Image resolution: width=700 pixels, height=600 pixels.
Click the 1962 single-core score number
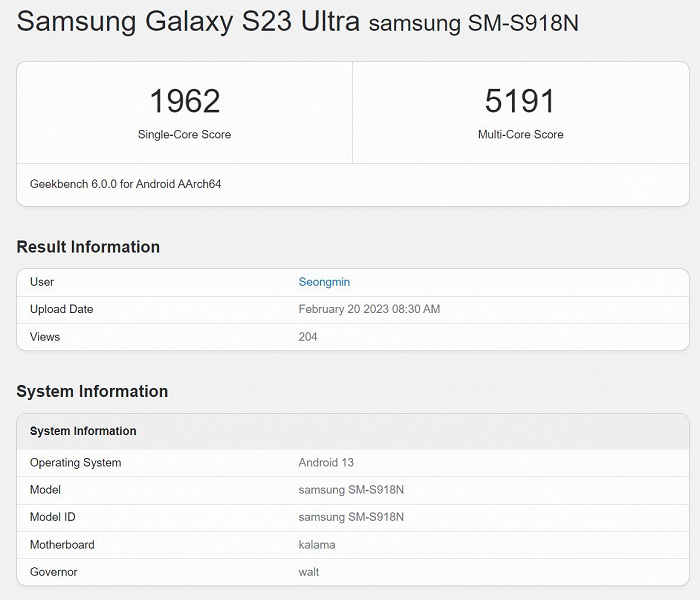coord(184,101)
